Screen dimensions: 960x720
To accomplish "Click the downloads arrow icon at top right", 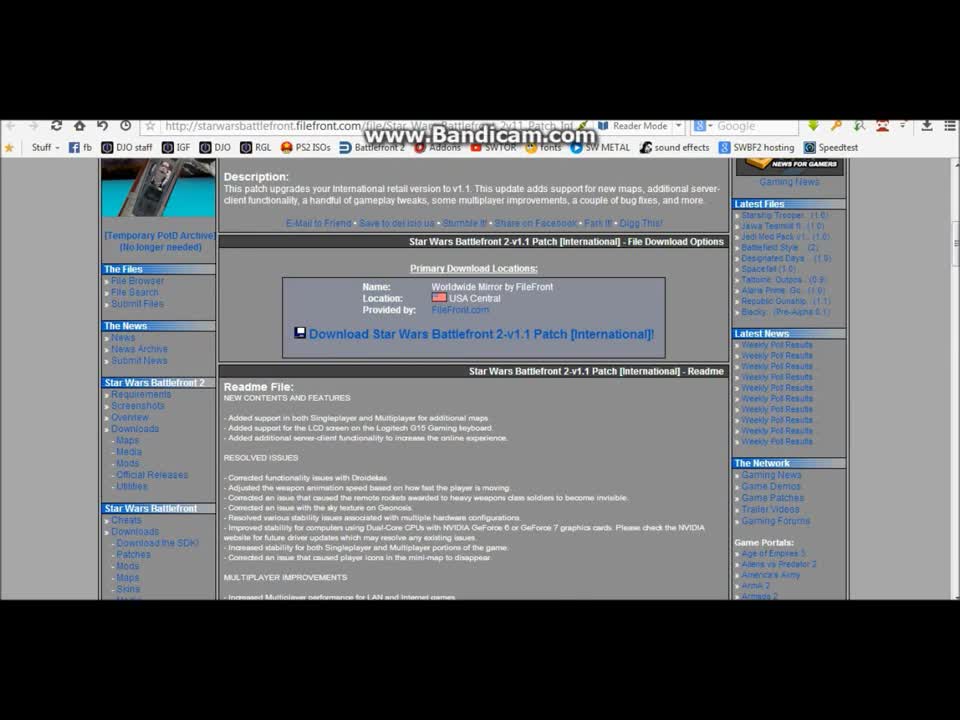I will (x=925, y=126).
